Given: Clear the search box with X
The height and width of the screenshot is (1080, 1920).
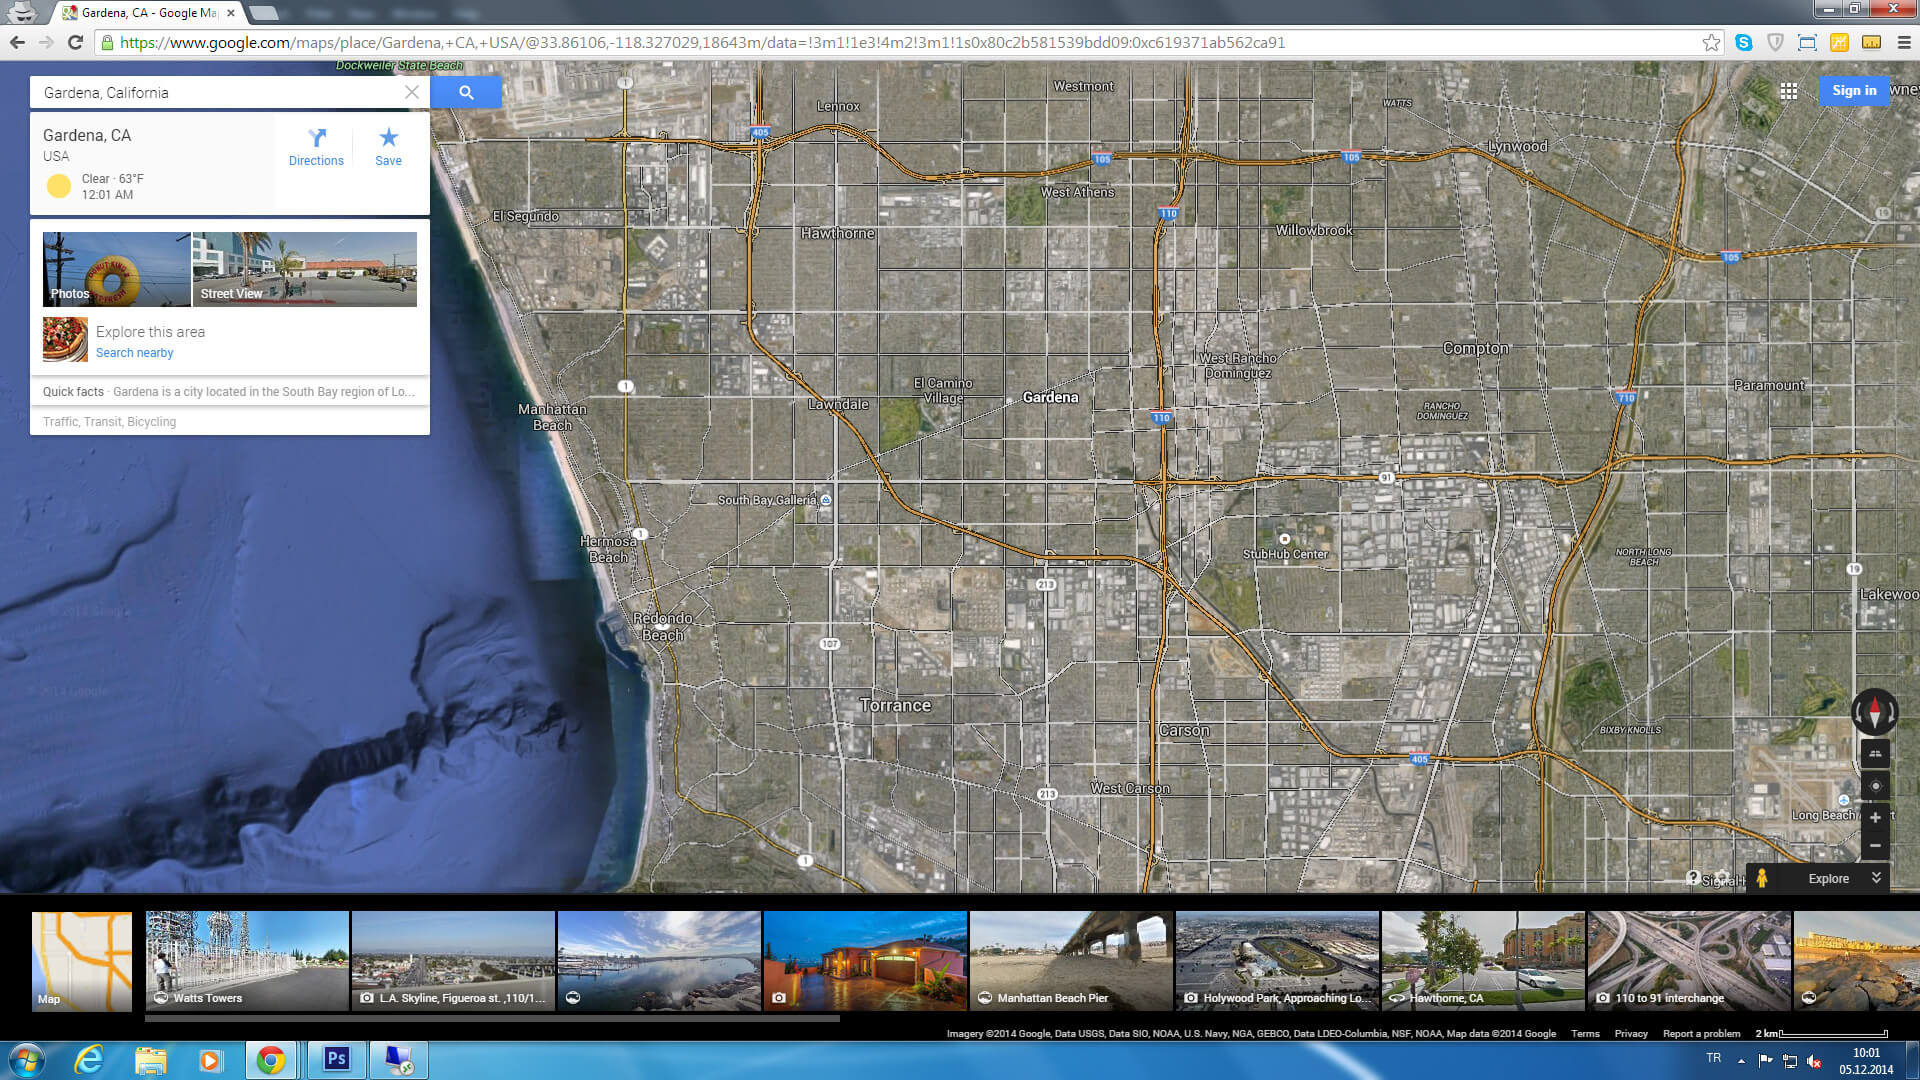Looking at the screenshot, I should 412,92.
